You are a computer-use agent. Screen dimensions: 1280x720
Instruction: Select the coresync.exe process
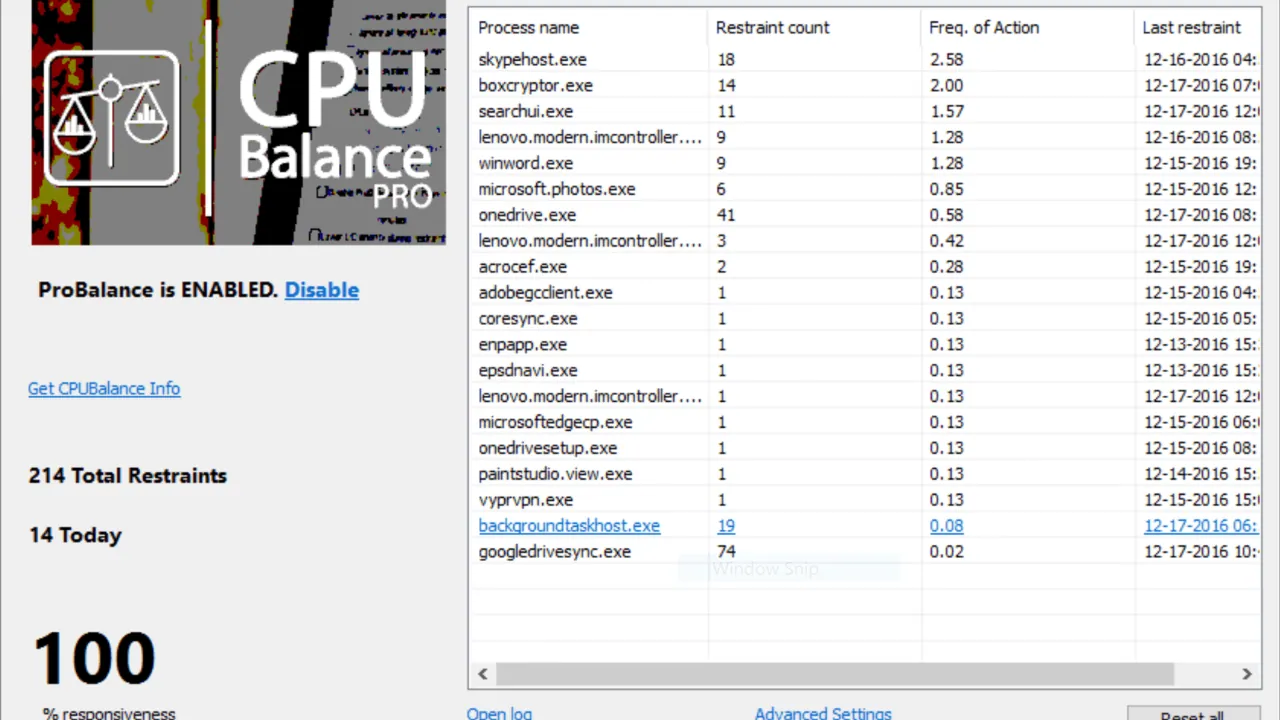(x=527, y=320)
